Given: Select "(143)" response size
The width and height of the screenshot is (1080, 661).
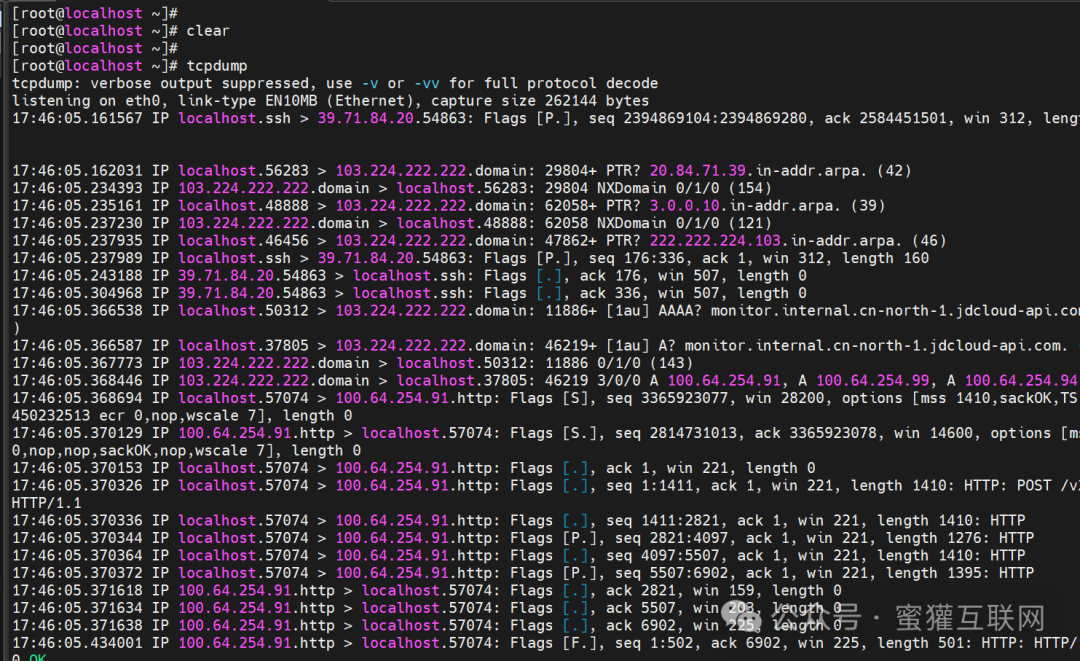Looking at the screenshot, I should click(x=671, y=363).
